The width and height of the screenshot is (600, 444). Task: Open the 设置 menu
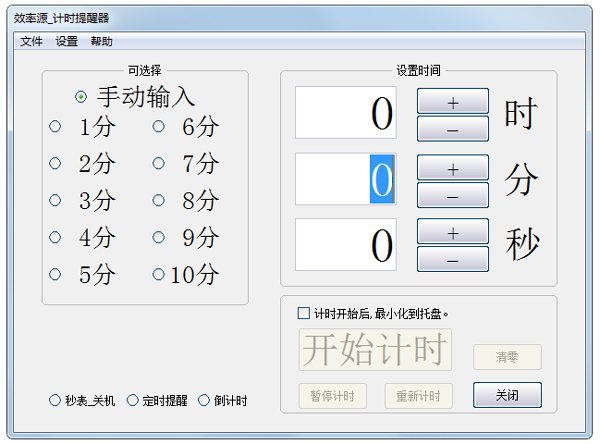tap(67, 41)
